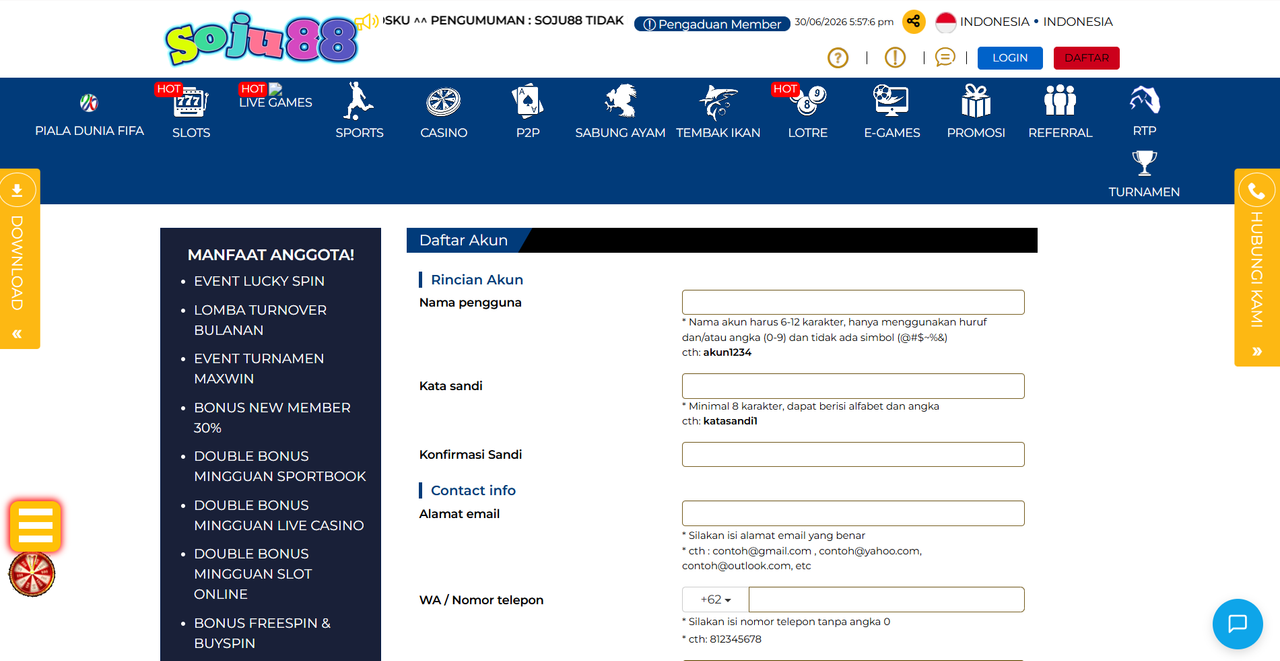Click EVENT TURNAMEN MAXWIN list item

259,368
